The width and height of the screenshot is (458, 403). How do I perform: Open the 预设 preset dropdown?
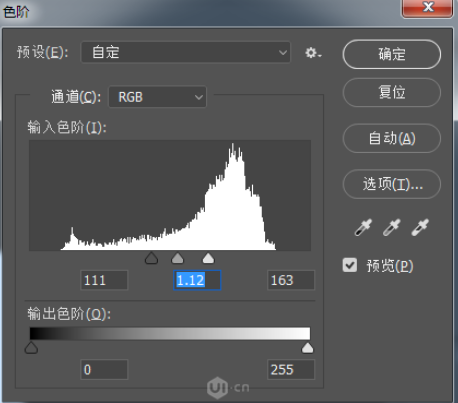click(186, 52)
